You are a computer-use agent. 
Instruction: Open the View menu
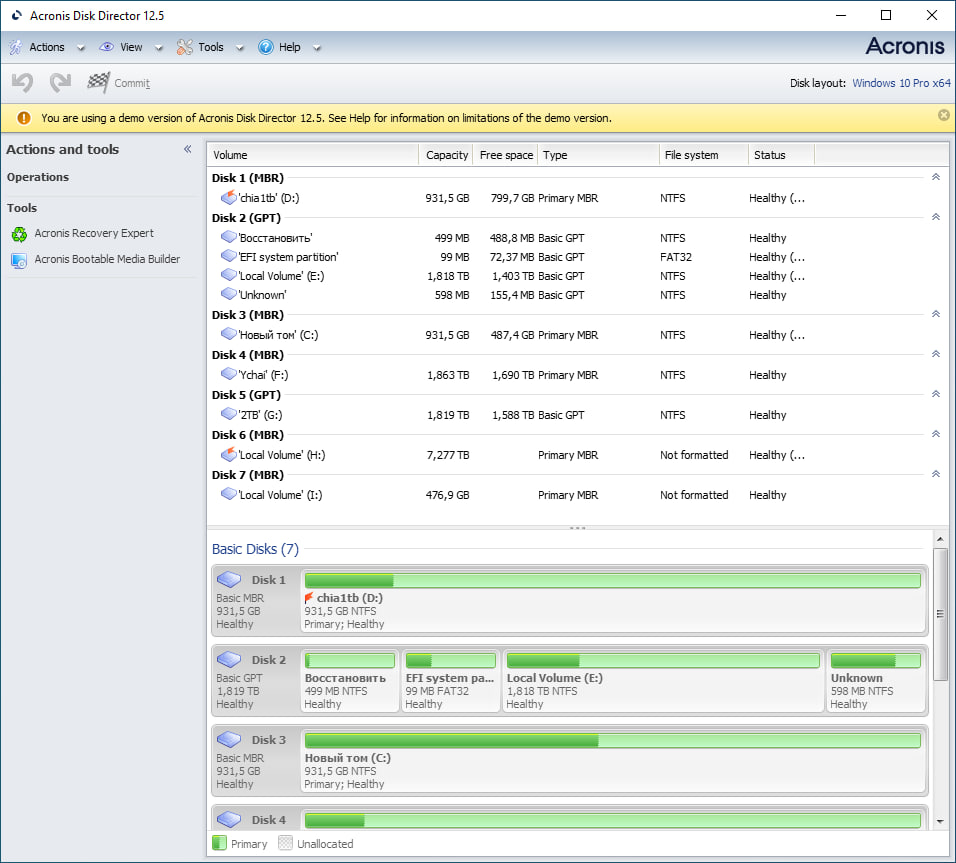(x=131, y=47)
